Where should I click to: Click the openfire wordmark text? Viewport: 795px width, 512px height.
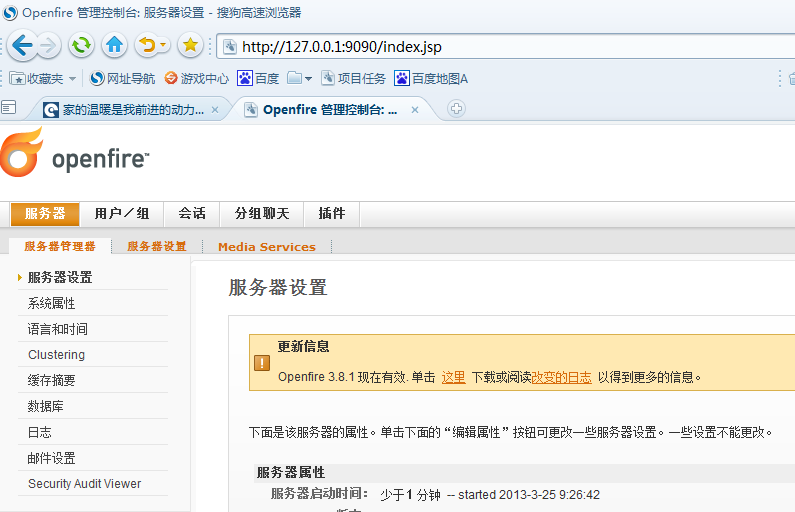(100, 159)
